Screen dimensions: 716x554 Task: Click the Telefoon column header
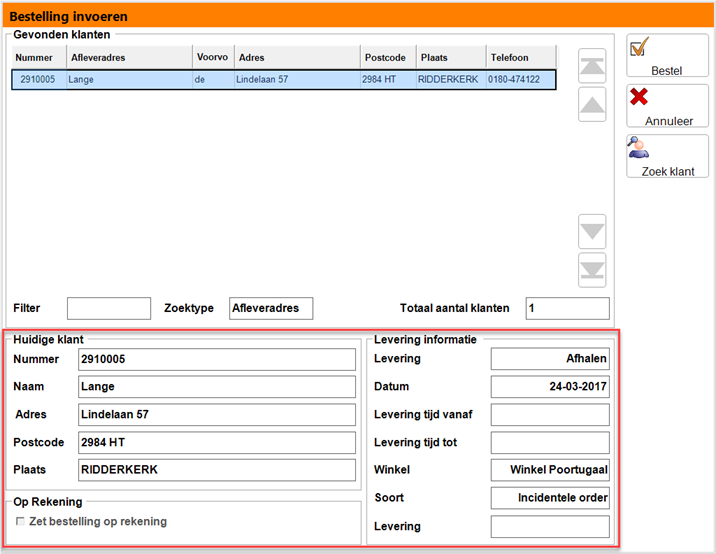[x=521, y=58]
